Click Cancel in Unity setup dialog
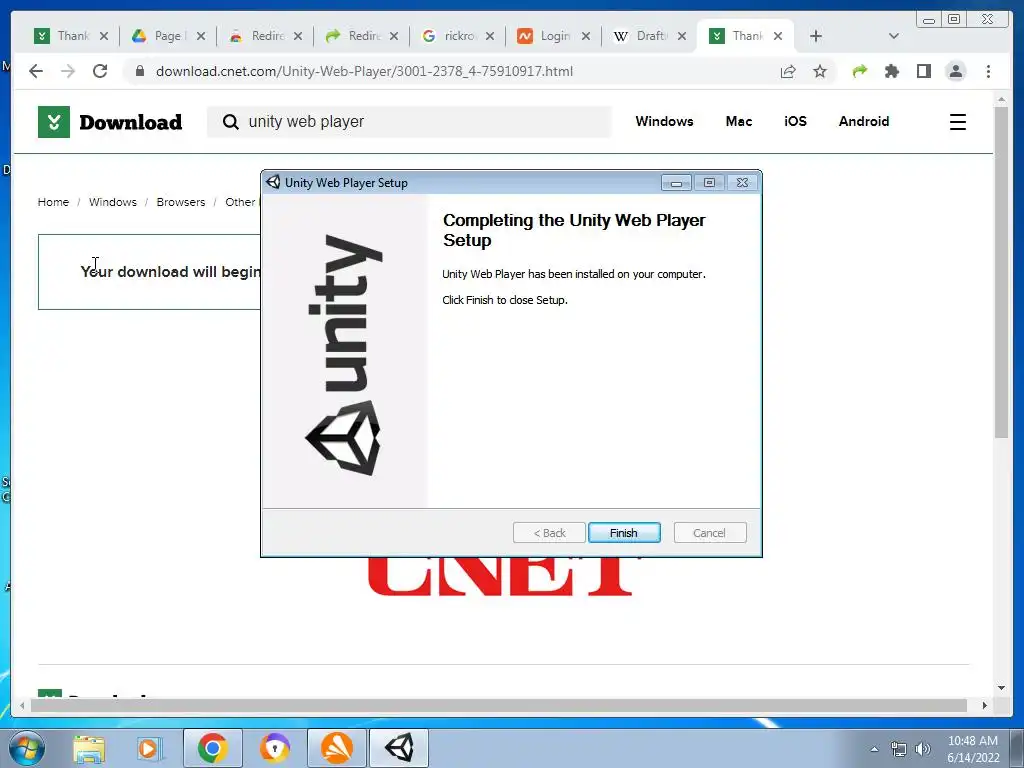 (709, 533)
